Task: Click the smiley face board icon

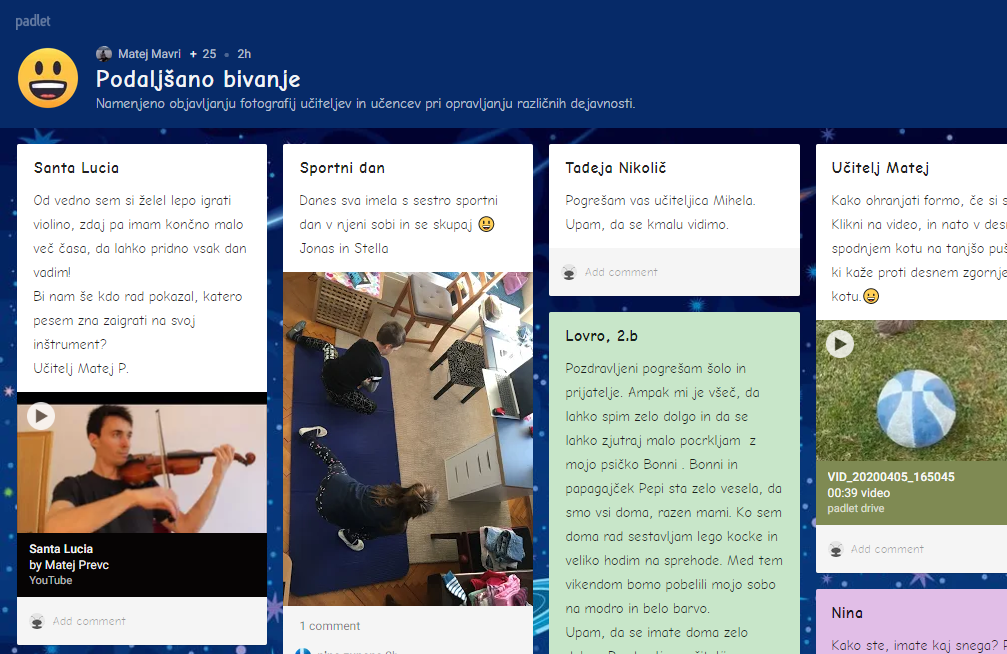Action: tap(48, 78)
